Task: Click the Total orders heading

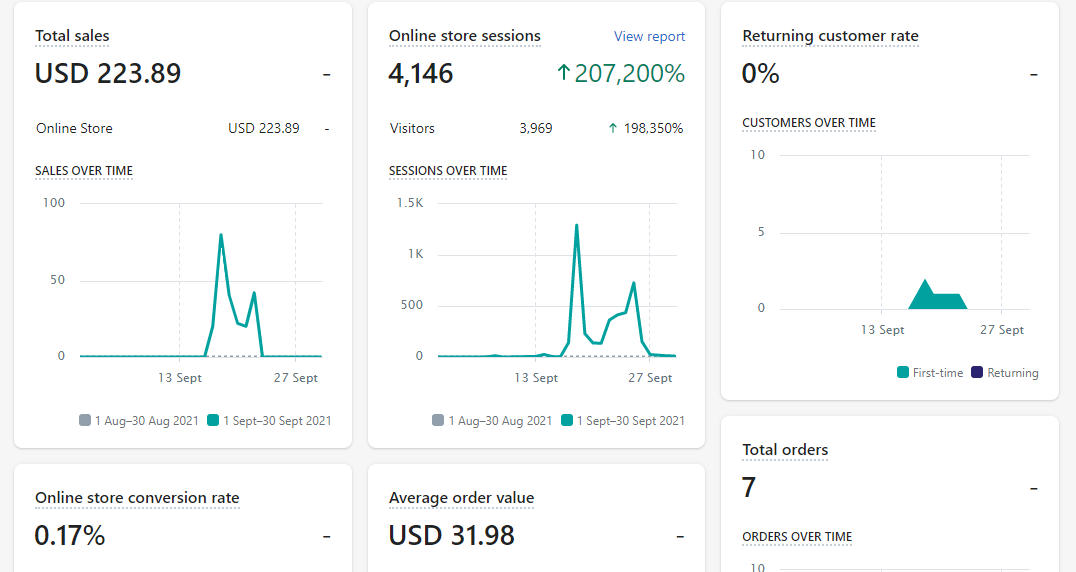Action: (x=785, y=450)
